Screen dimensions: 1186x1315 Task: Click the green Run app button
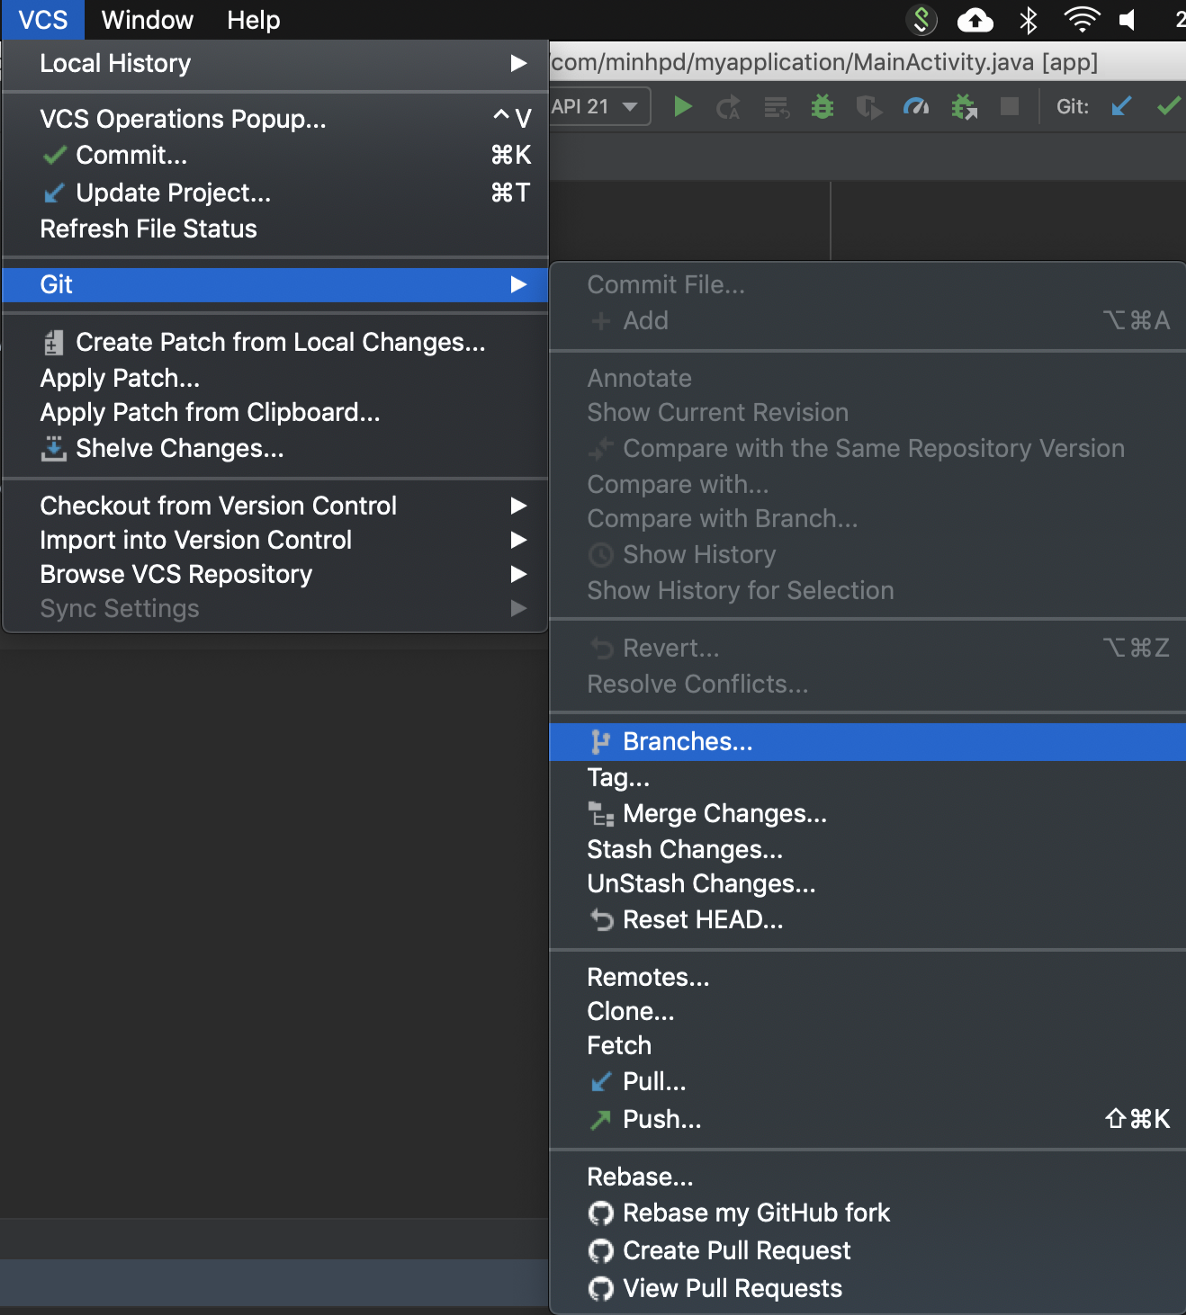tap(683, 107)
